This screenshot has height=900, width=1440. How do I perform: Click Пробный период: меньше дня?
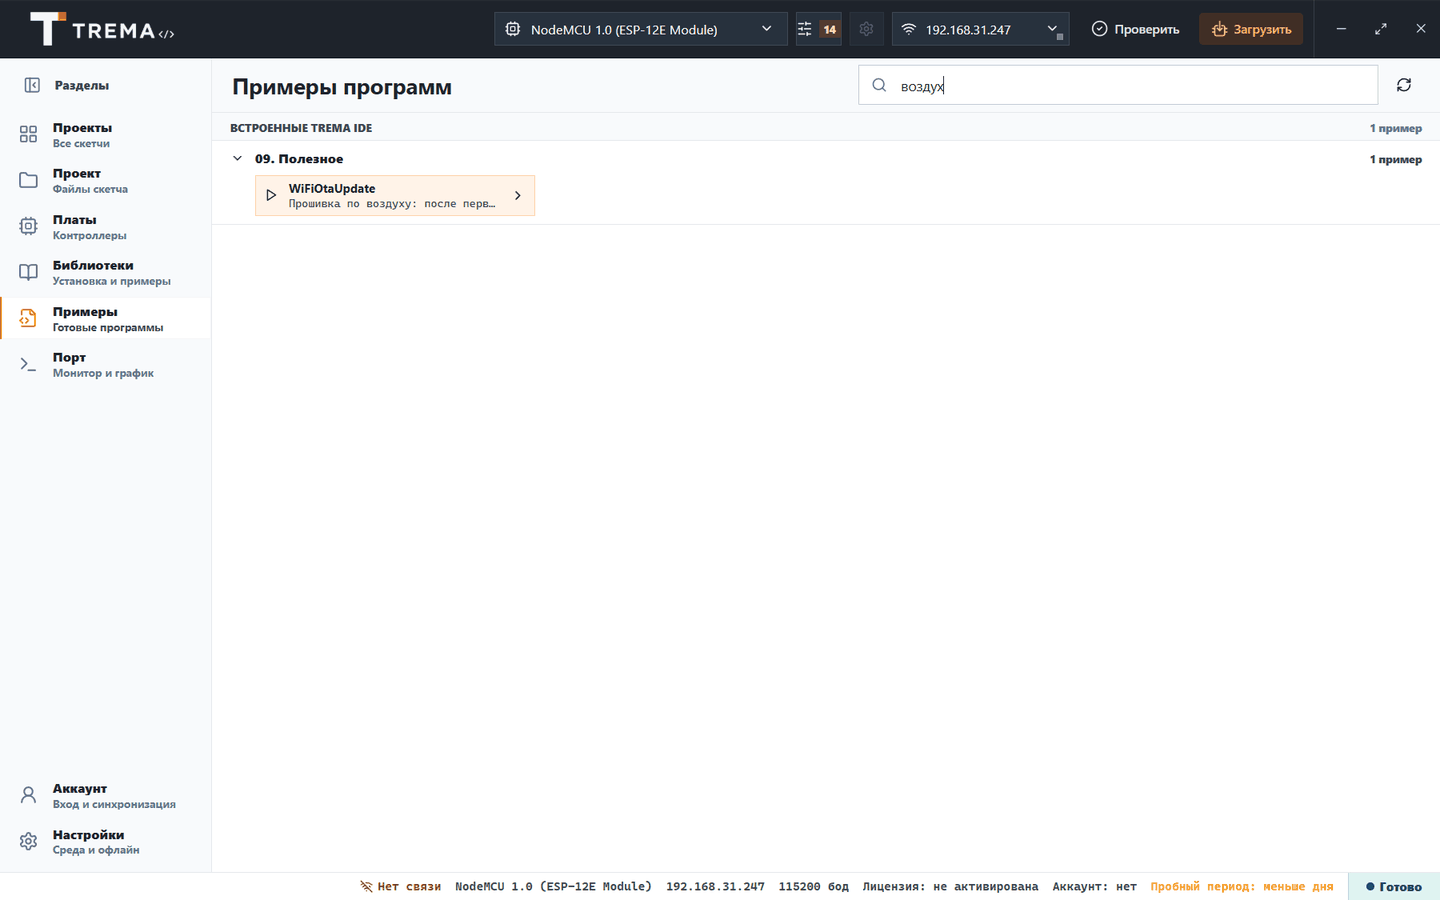point(1242,886)
